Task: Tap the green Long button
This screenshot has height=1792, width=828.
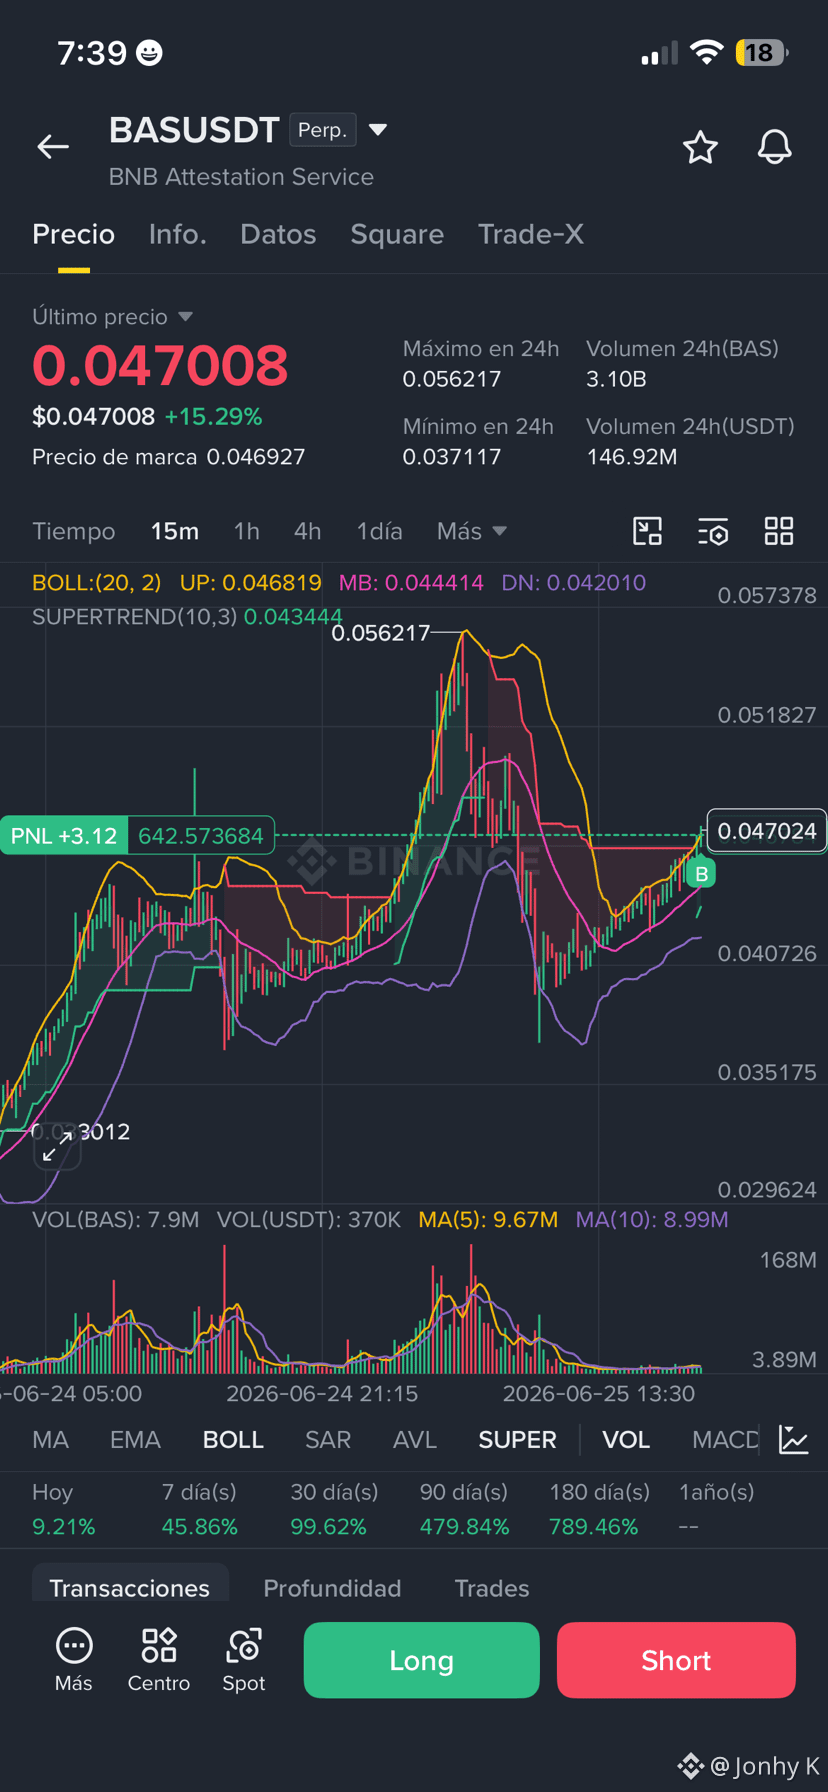Action: pos(421,1660)
